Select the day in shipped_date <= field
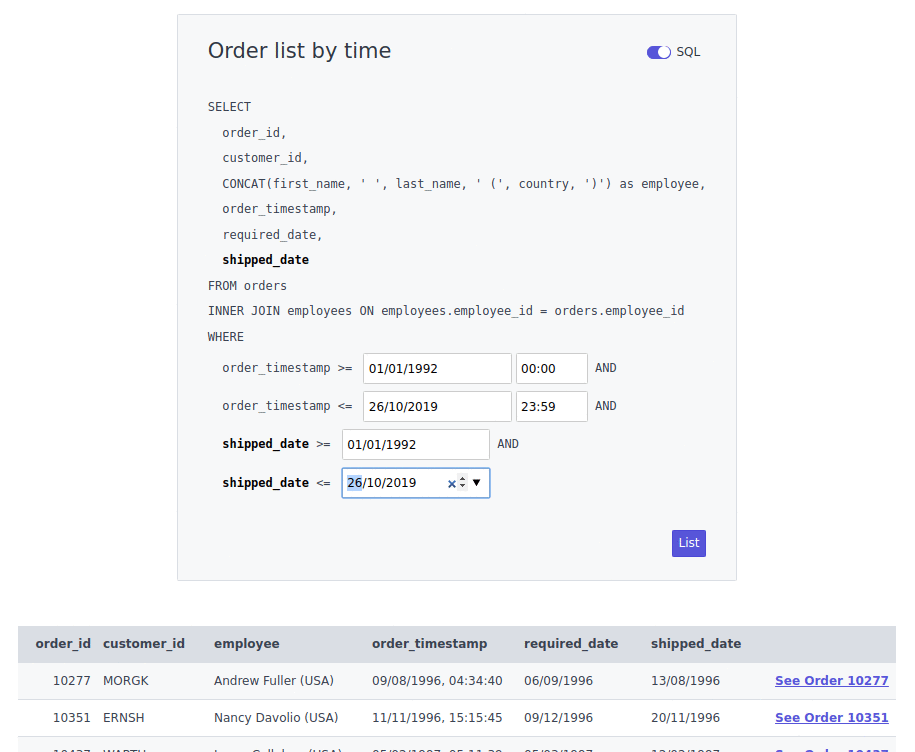 pos(354,483)
